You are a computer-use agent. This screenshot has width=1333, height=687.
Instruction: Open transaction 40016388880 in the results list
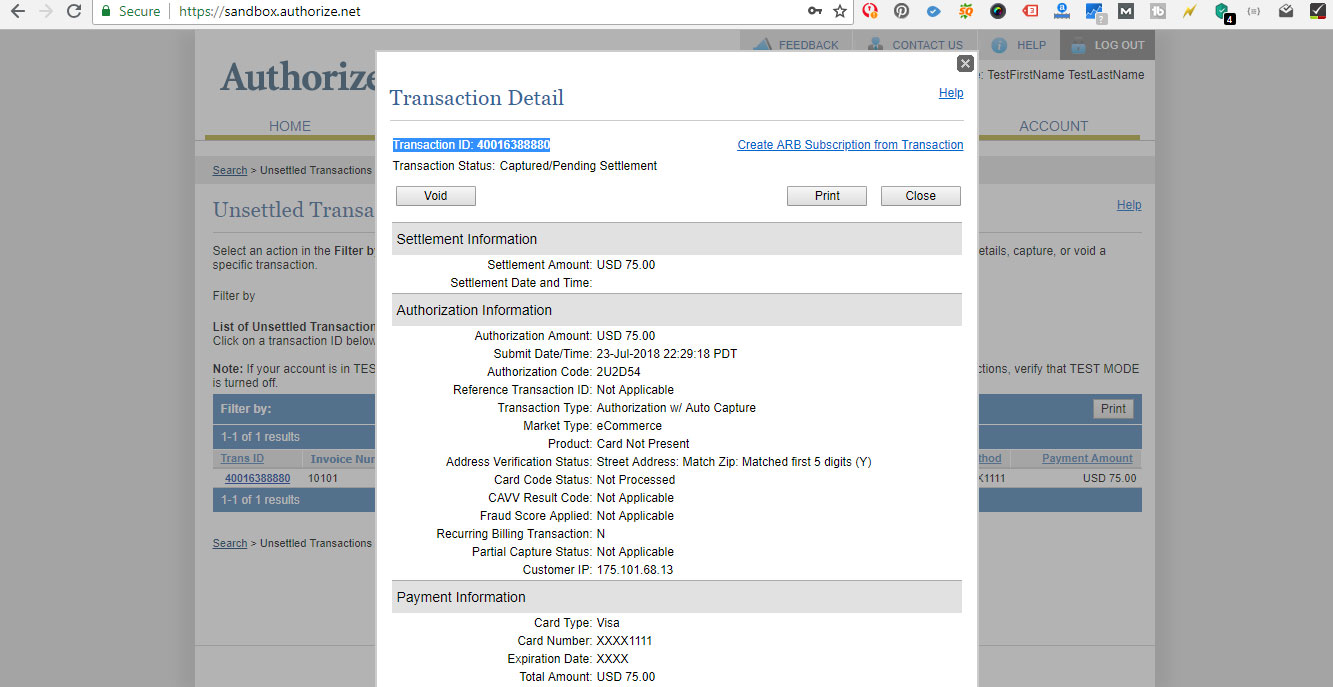pos(257,479)
